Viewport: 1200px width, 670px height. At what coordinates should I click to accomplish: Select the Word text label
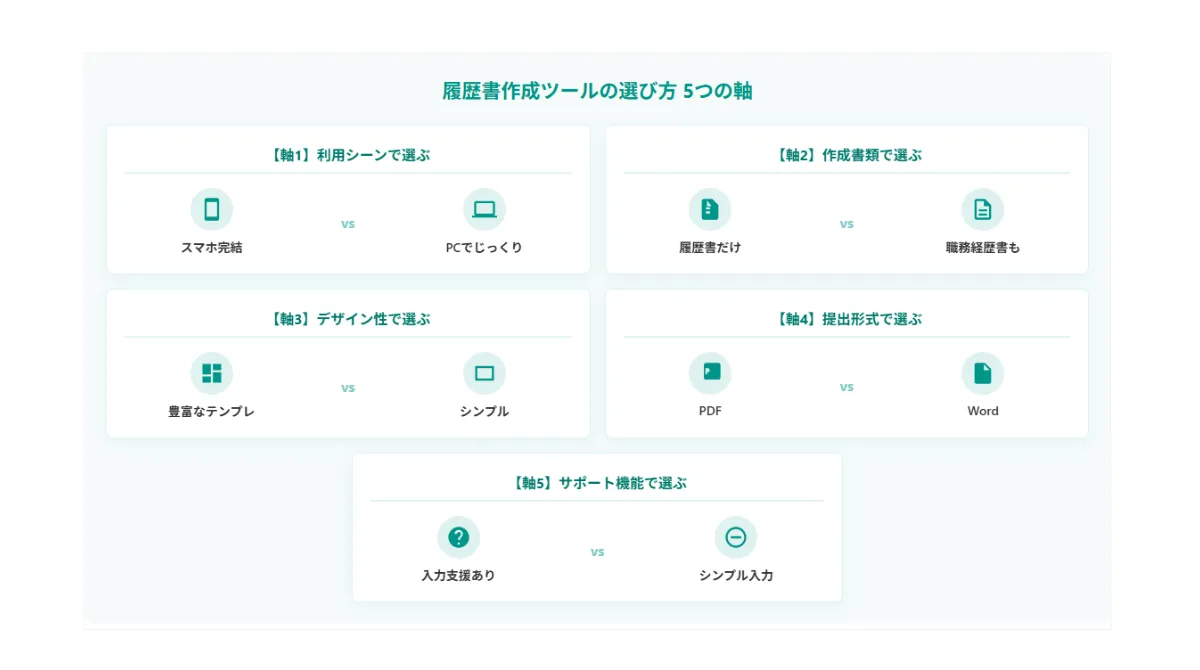(x=982, y=410)
